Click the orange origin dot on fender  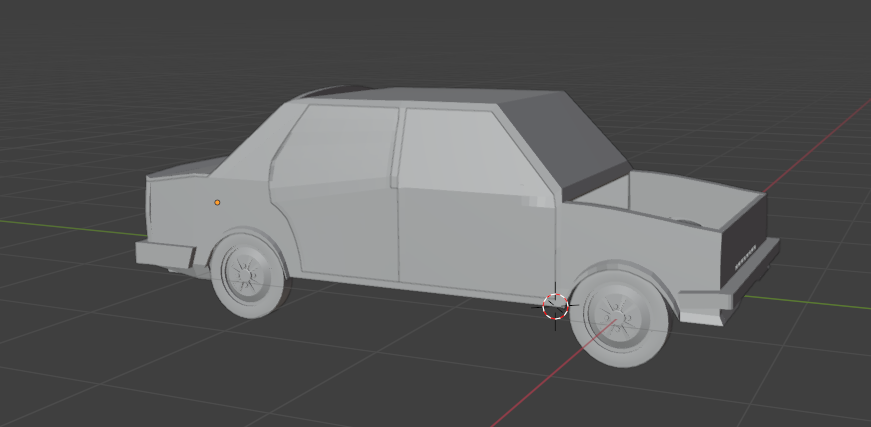click(x=217, y=202)
